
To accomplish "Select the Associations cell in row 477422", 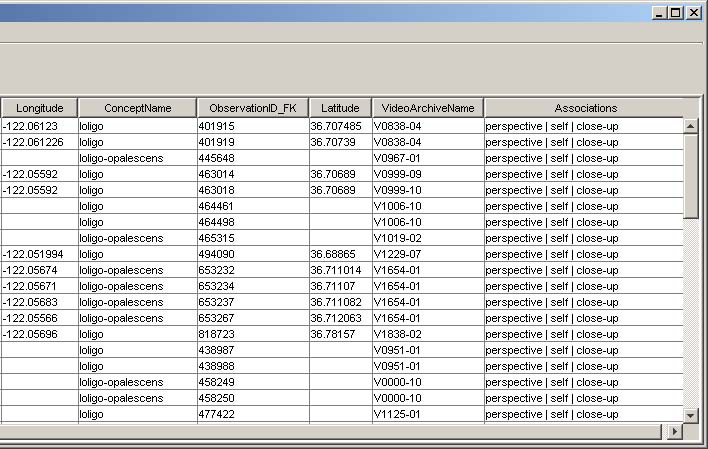I will coord(583,414).
